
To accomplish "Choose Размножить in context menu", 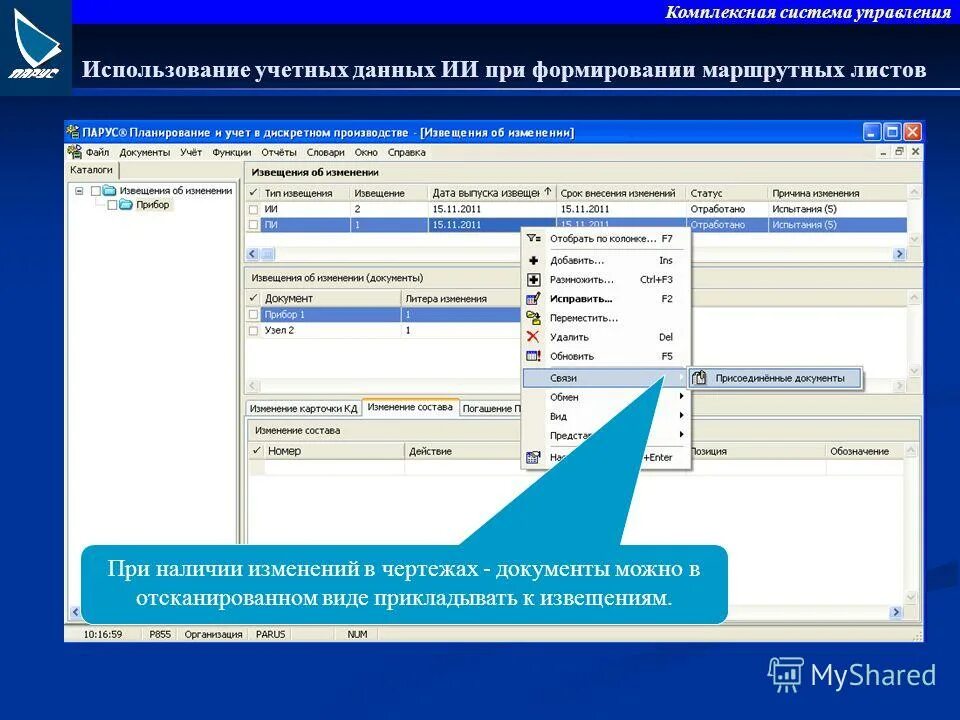I will coord(606,279).
